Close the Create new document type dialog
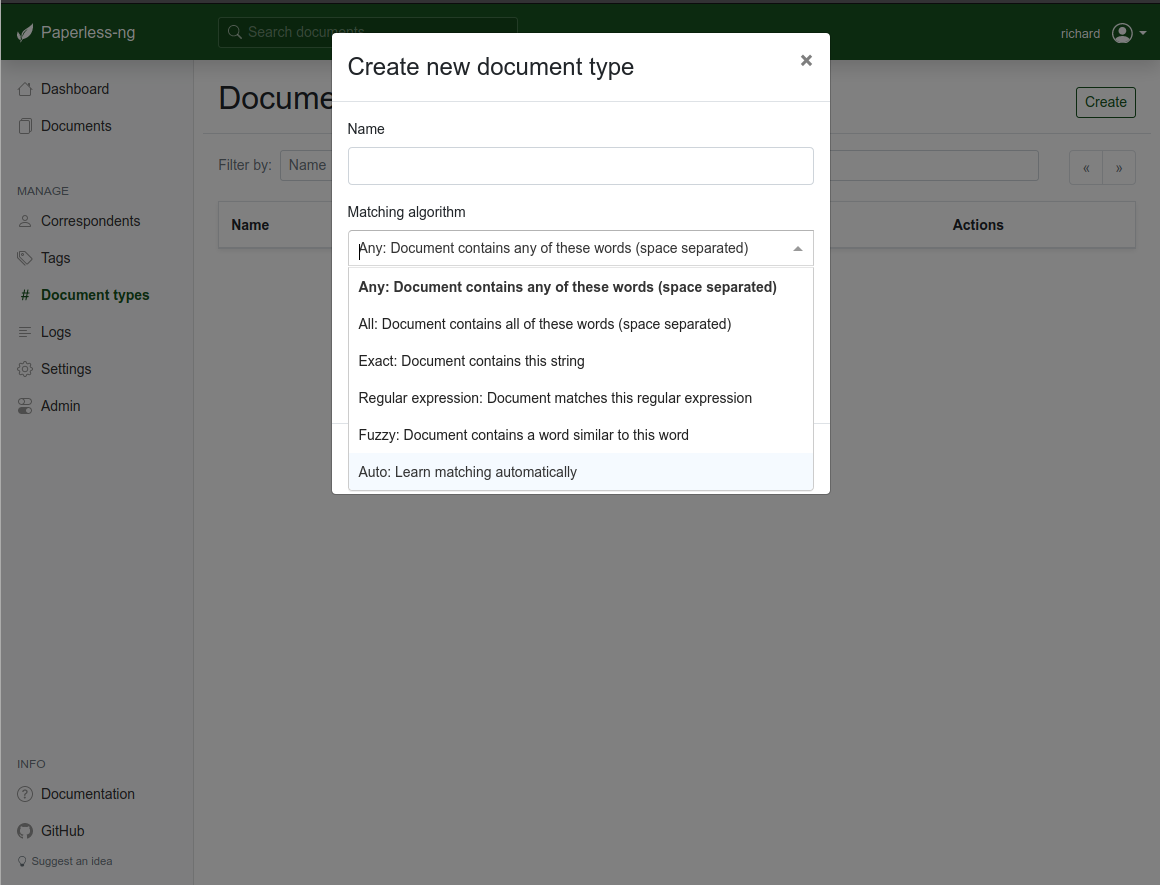 (x=806, y=61)
